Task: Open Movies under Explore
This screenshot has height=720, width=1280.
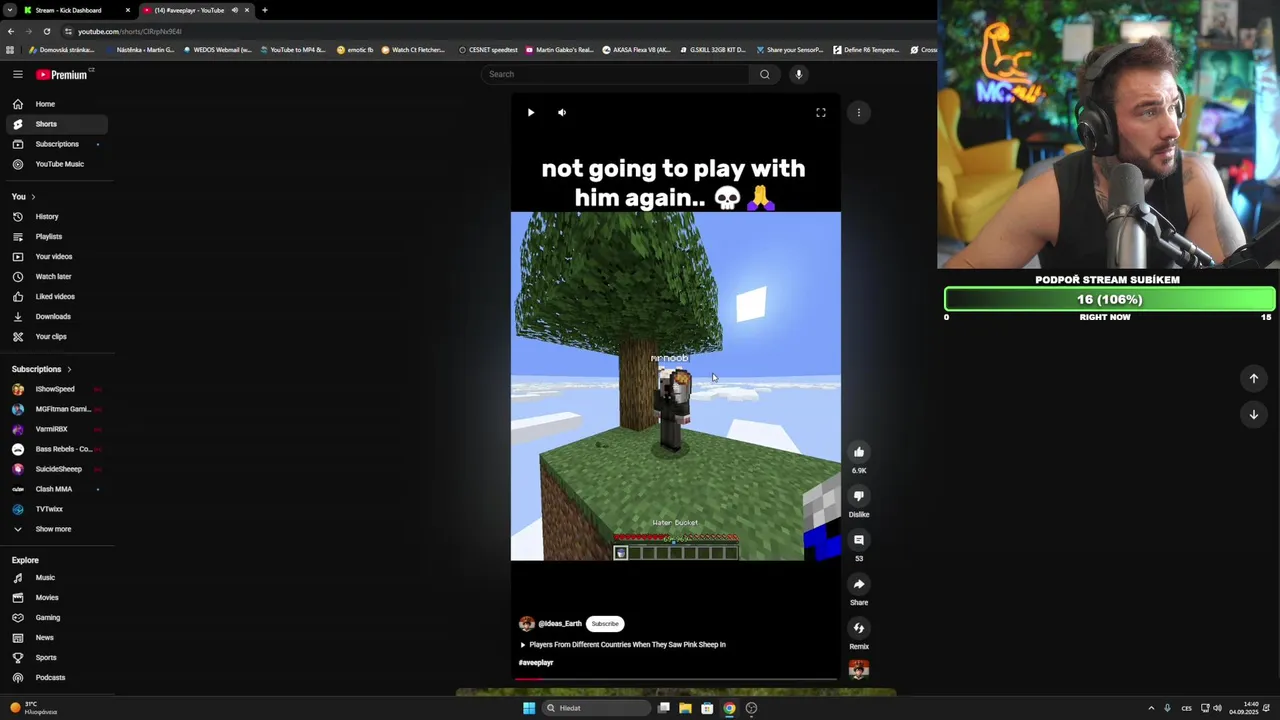Action: click(55, 598)
